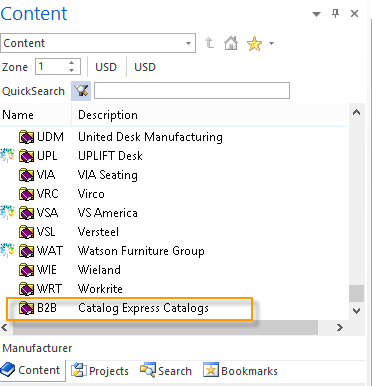The height and width of the screenshot is (386, 372).
Task: Select the Versteel description text
Action: 98,232
